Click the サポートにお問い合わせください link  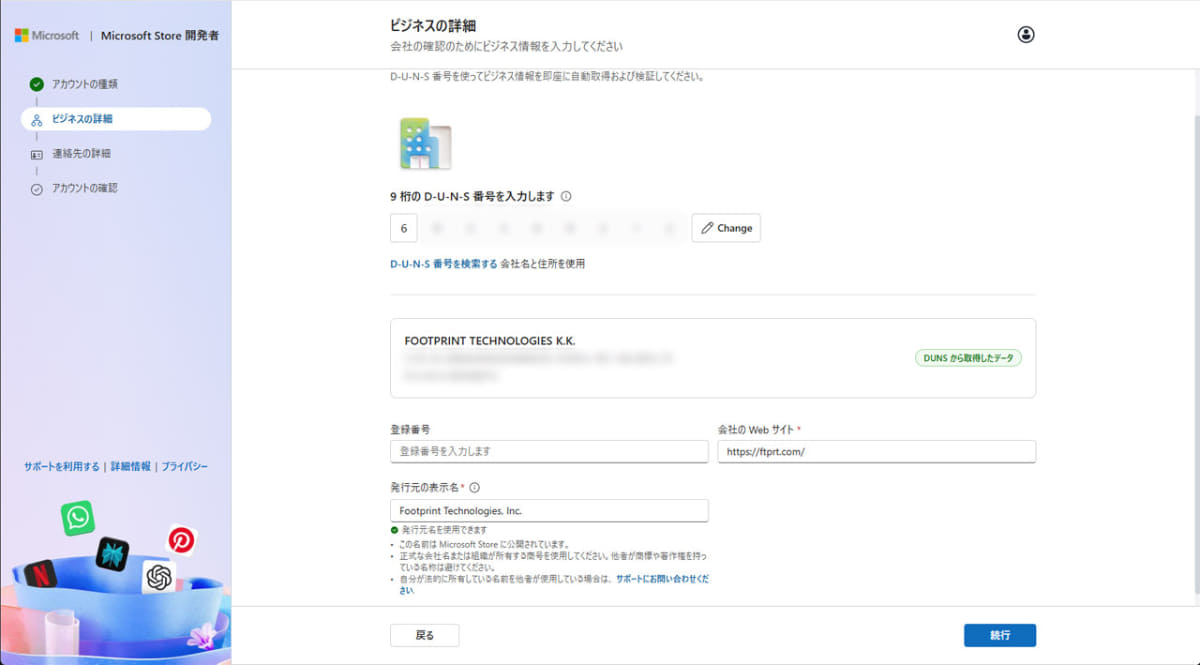pyautogui.click(x=661, y=579)
